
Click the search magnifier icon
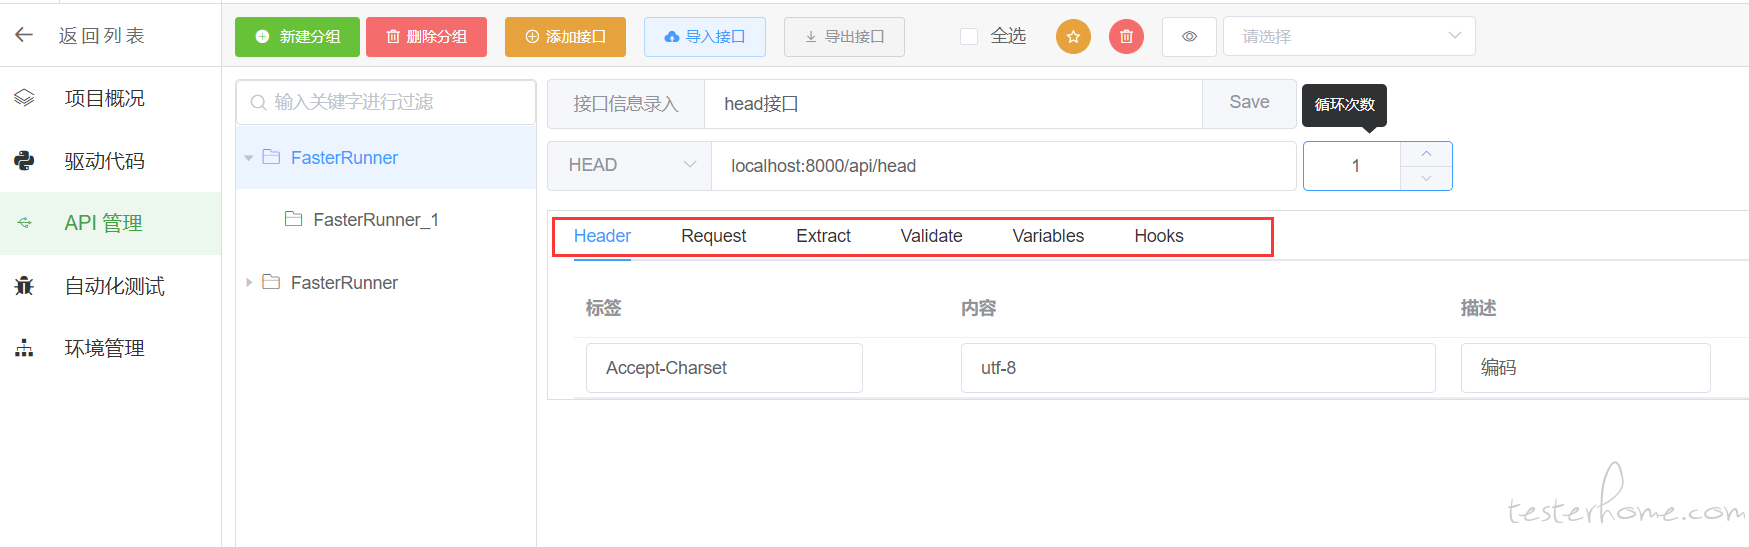258,102
